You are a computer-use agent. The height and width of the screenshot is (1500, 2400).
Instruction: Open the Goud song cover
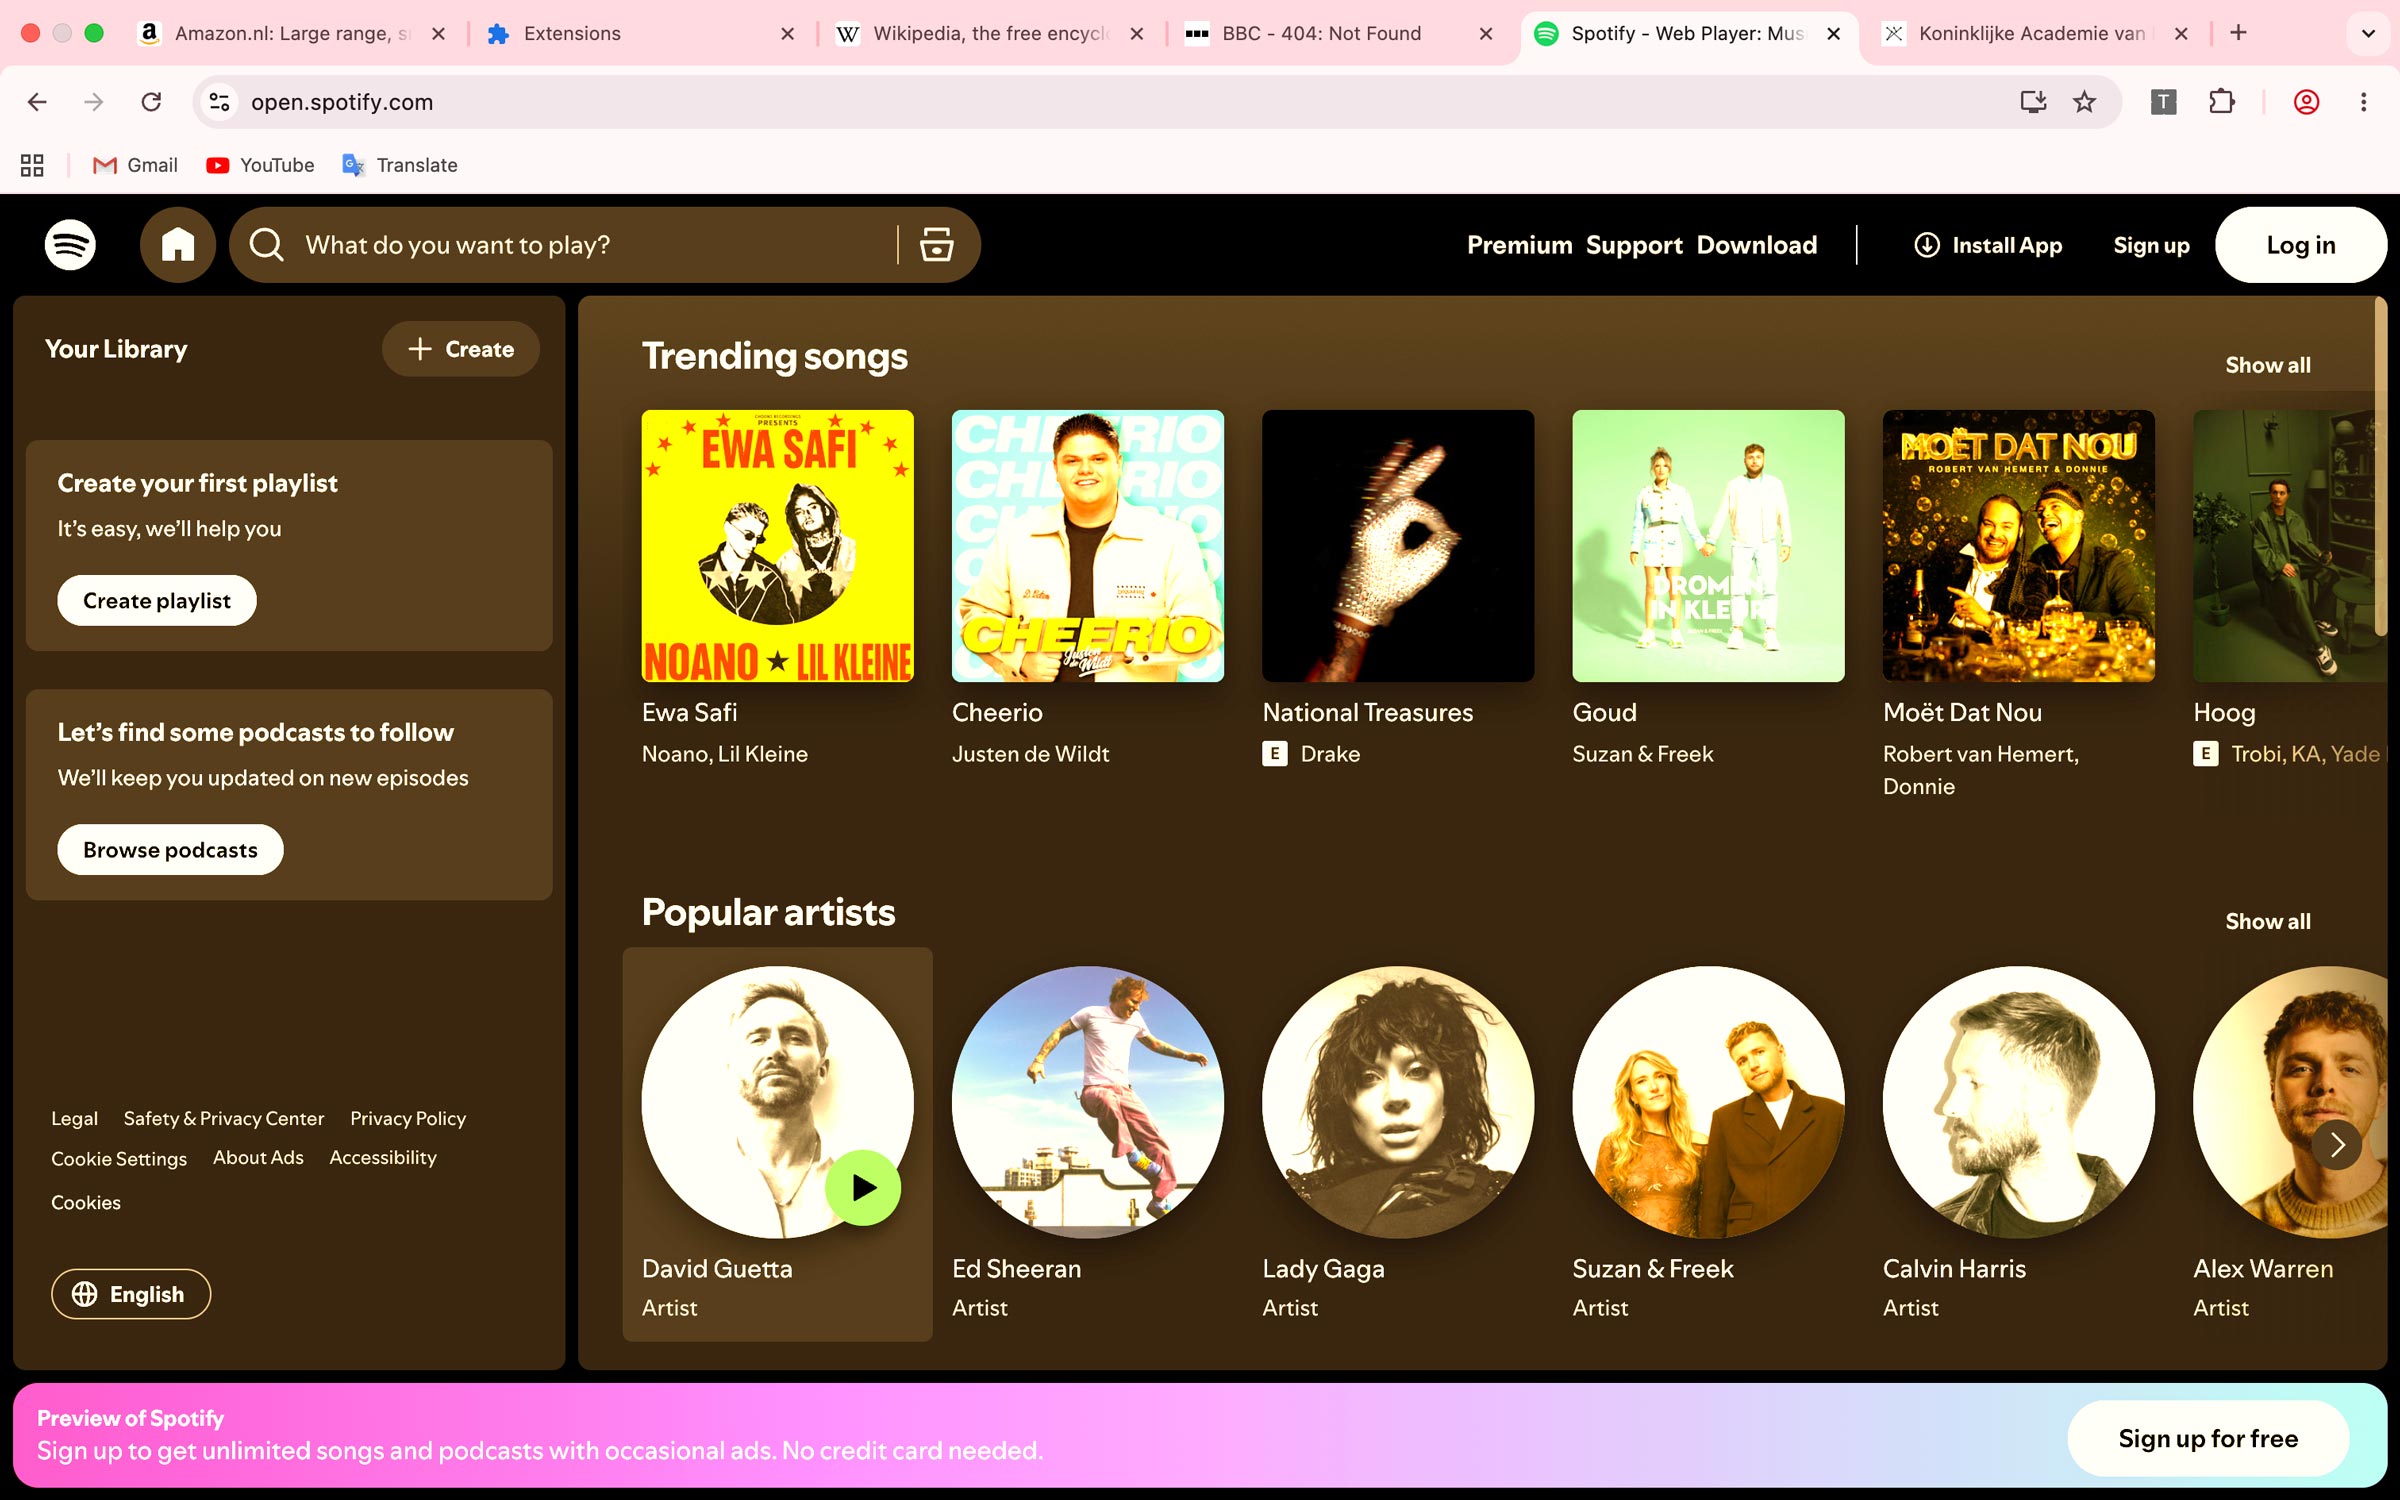[1708, 546]
